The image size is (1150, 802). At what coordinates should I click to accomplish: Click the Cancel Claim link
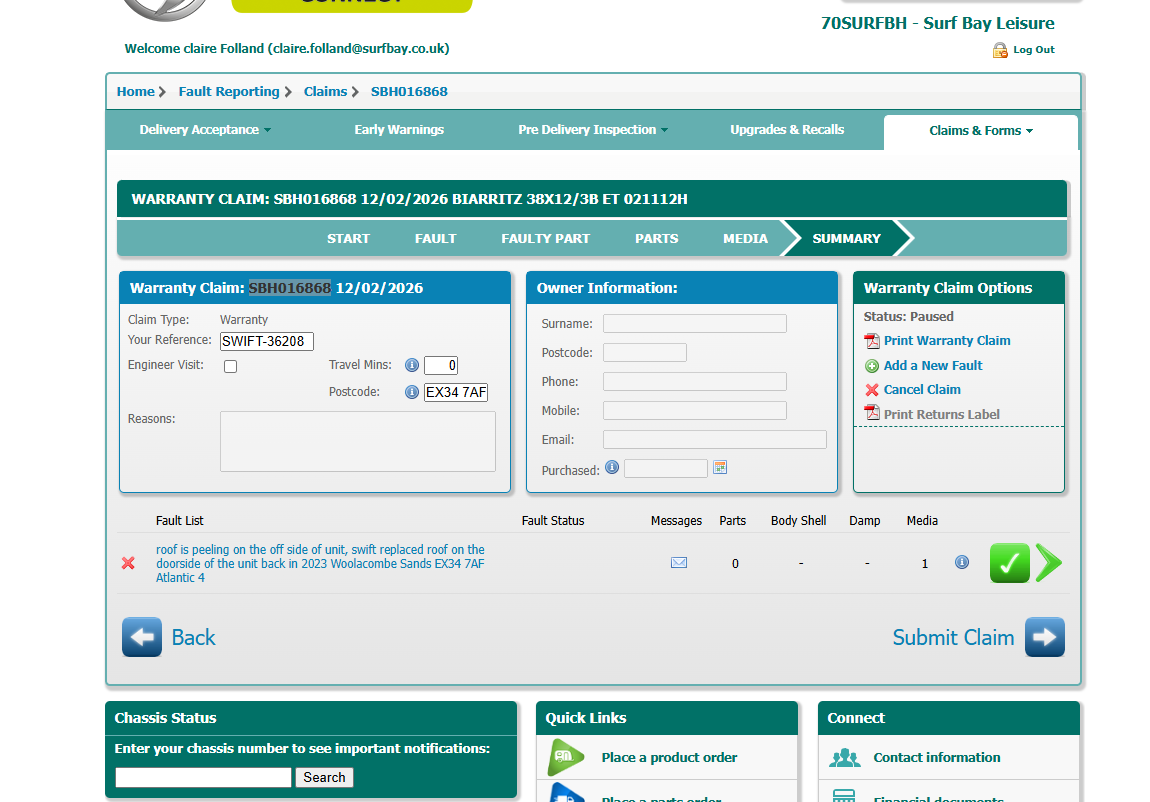(x=922, y=390)
